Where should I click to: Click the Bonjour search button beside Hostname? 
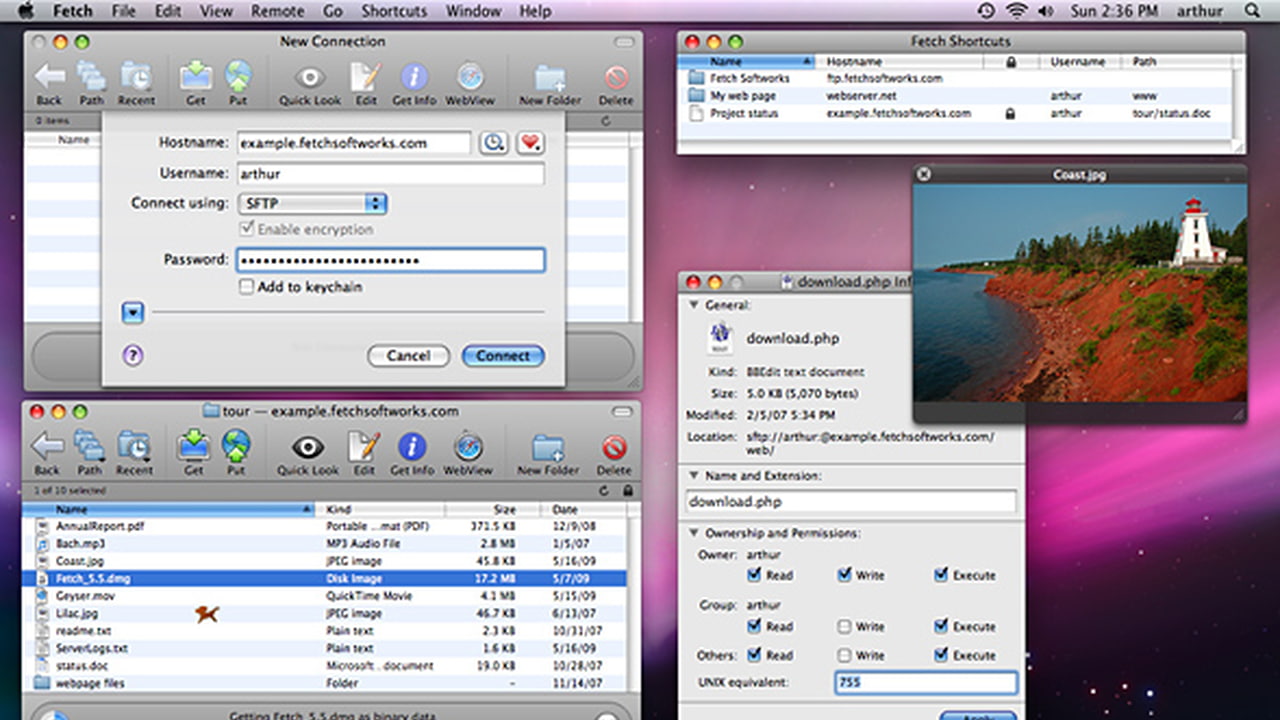coord(493,143)
